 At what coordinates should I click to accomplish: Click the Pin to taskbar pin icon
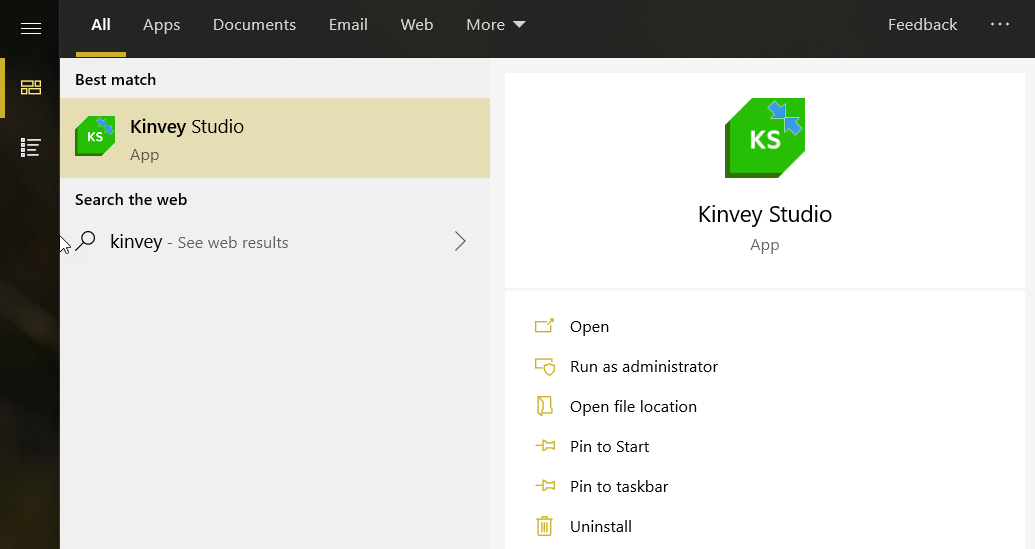(x=545, y=486)
